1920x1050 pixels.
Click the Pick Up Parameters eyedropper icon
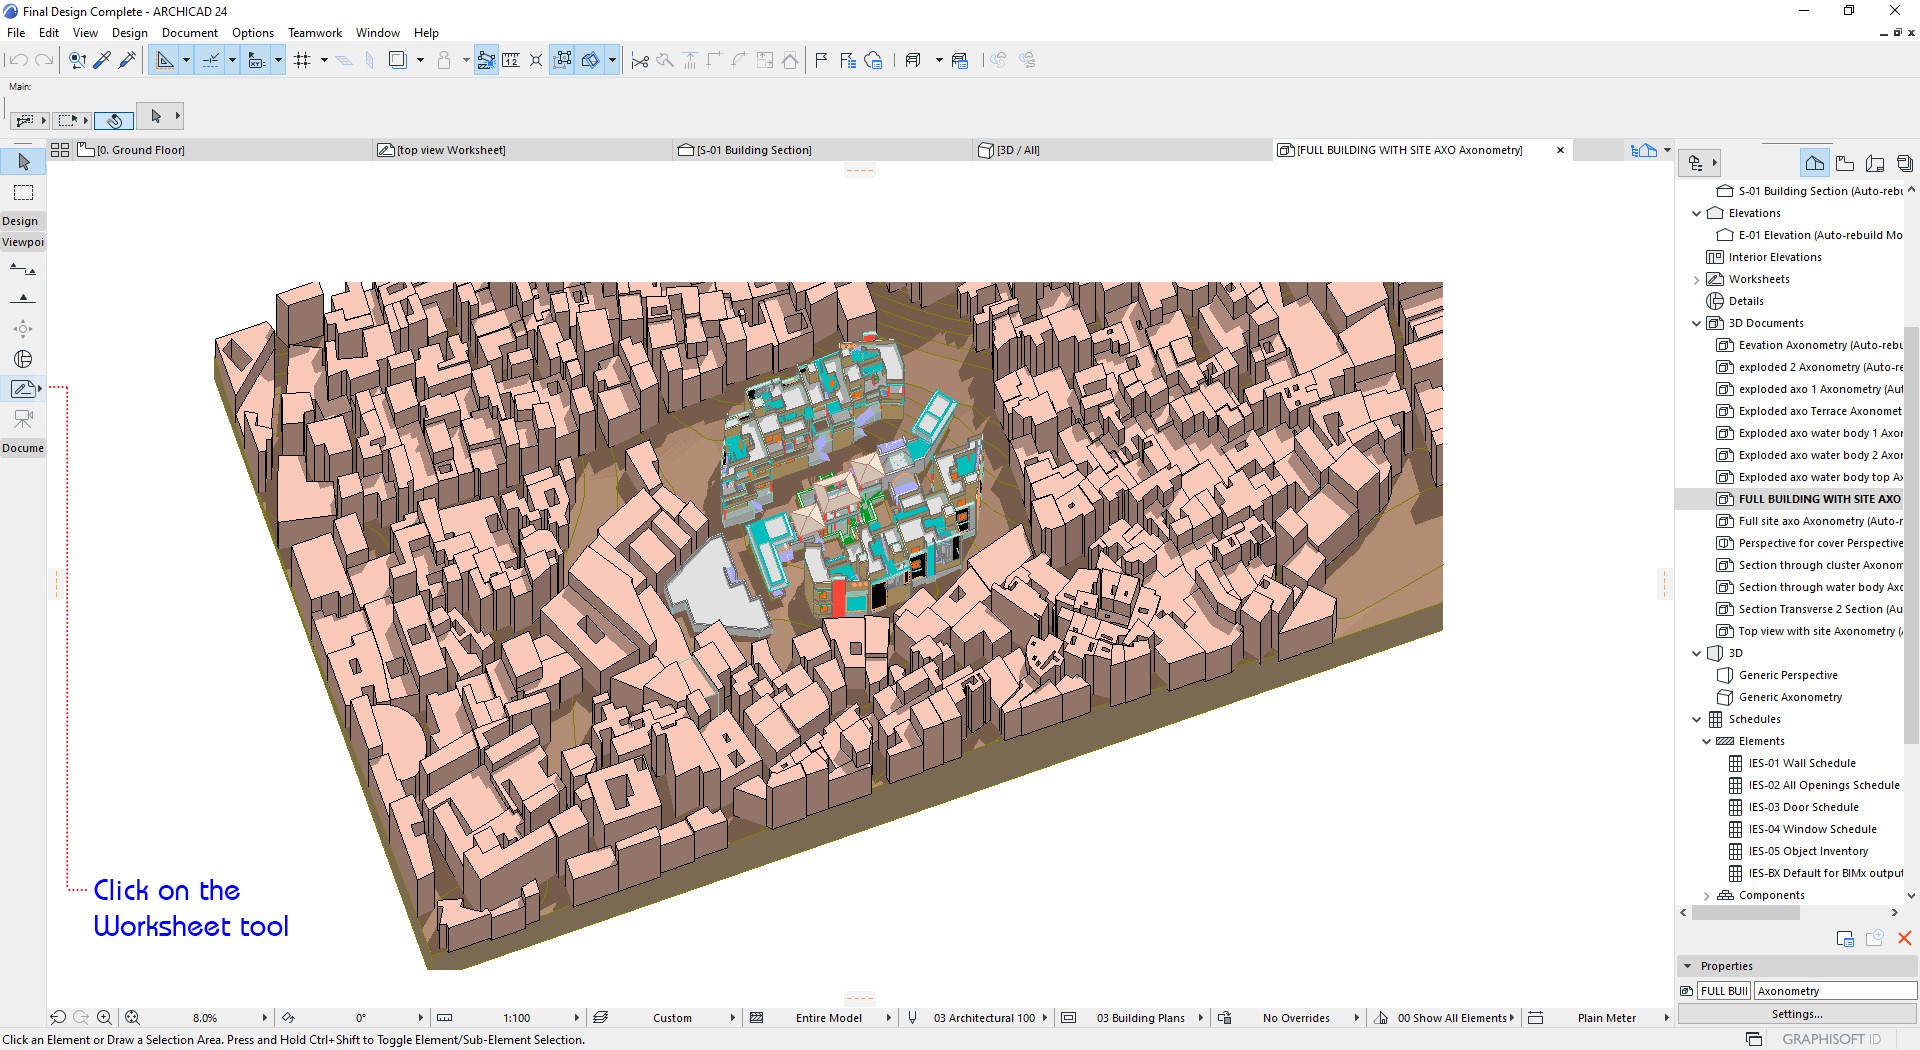click(x=102, y=61)
